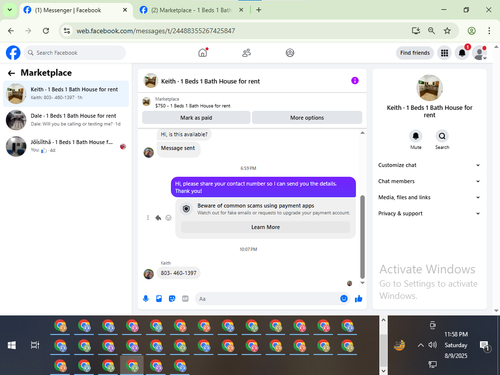
Task: Show hidden system tray icons chevron
Action: coord(421,345)
